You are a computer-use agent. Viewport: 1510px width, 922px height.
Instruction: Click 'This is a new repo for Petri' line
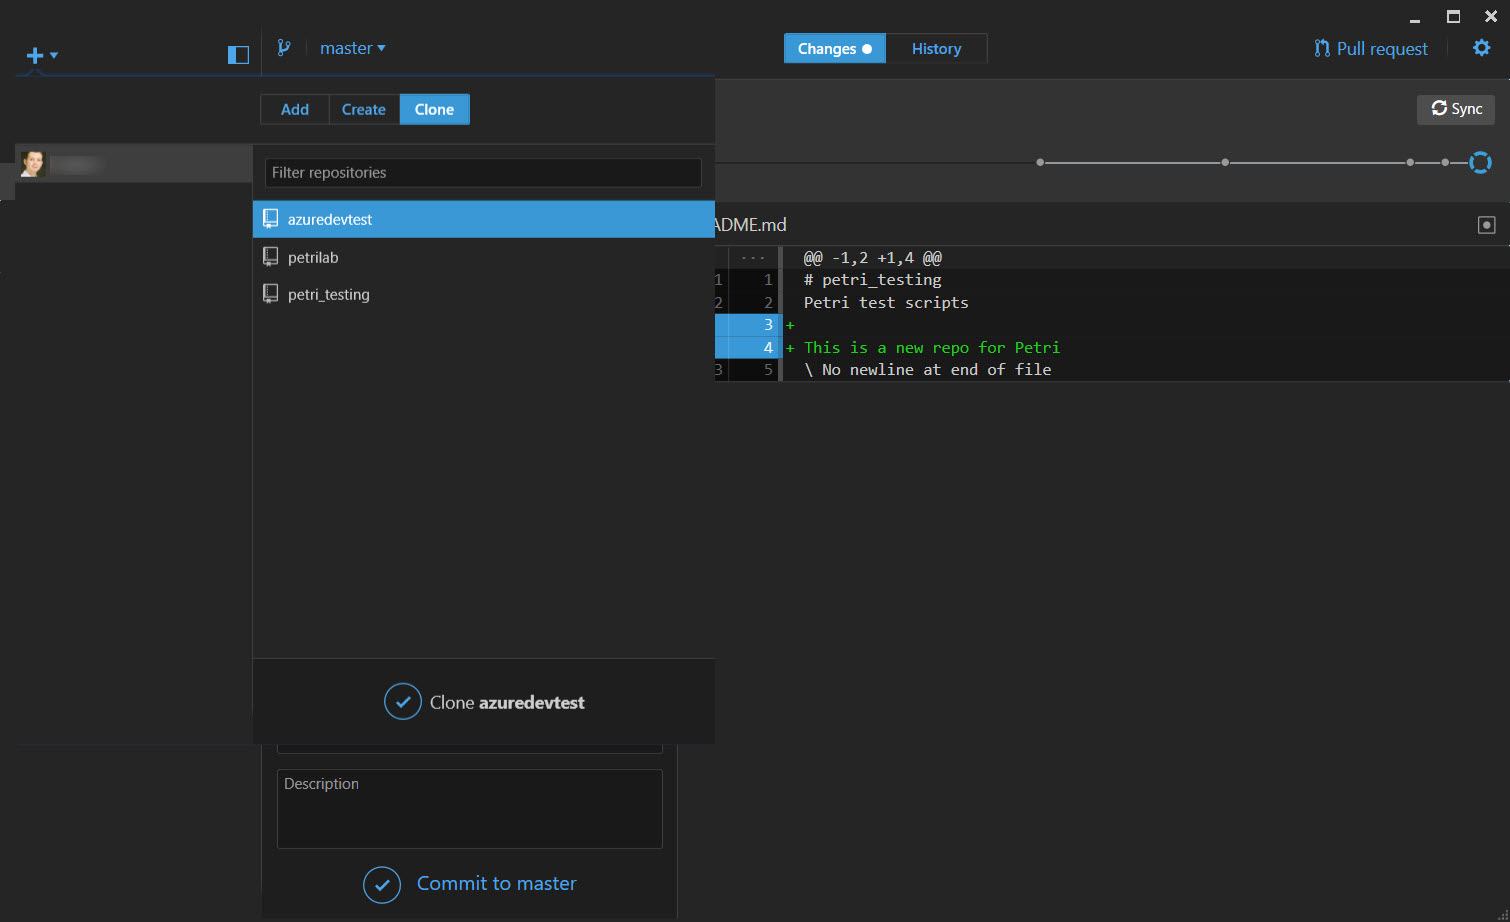coord(932,348)
